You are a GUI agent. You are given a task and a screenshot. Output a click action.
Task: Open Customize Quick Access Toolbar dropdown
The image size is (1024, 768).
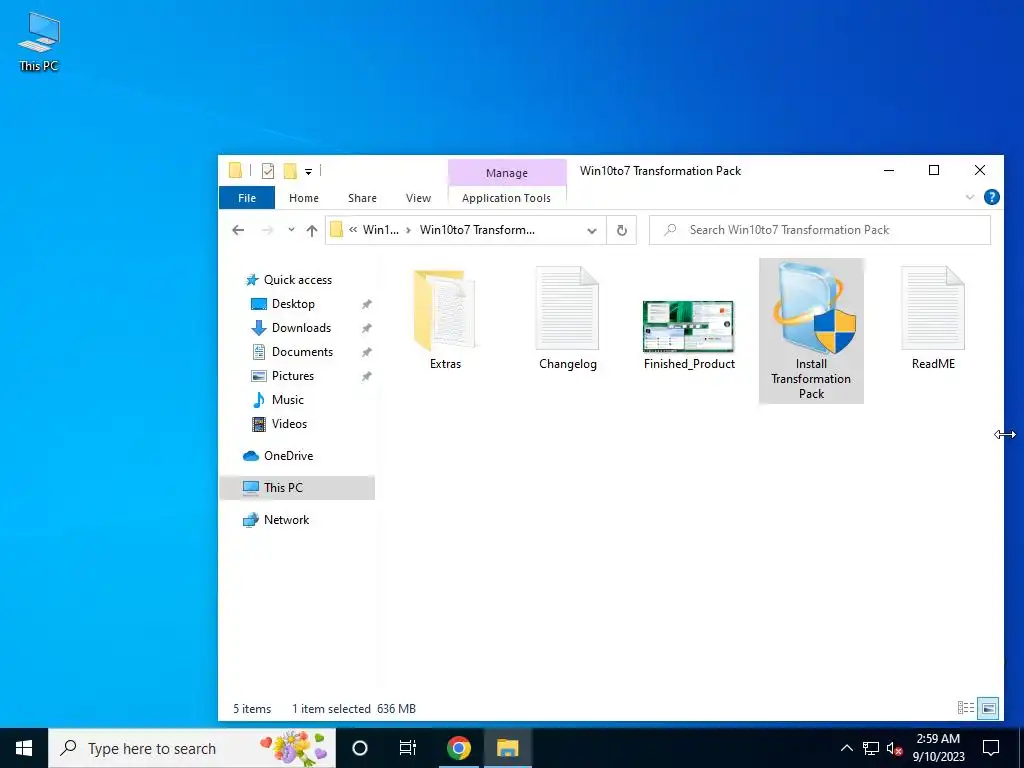[x=308, y=172]
